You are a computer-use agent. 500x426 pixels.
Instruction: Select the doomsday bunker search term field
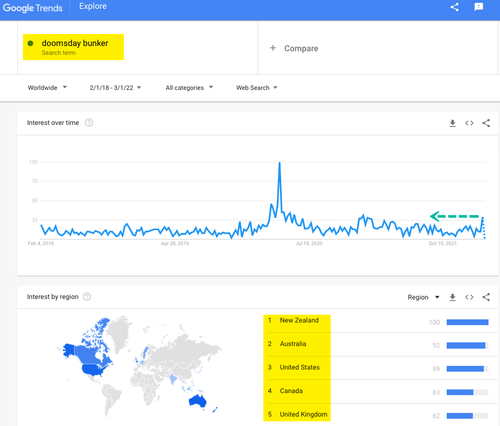click(73, 47)
